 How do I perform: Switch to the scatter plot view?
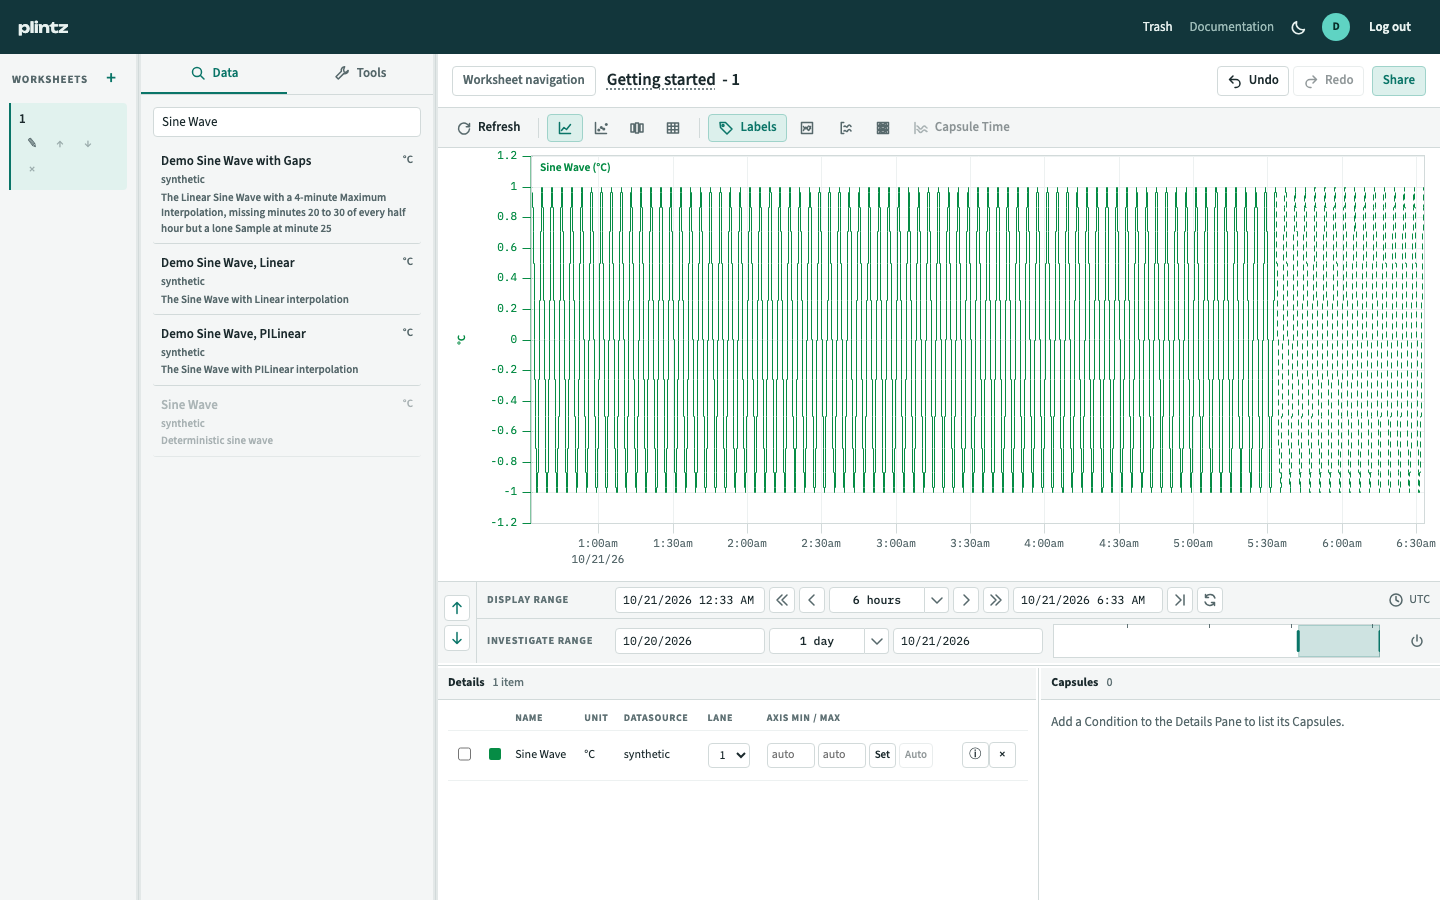tap(601, 128)
